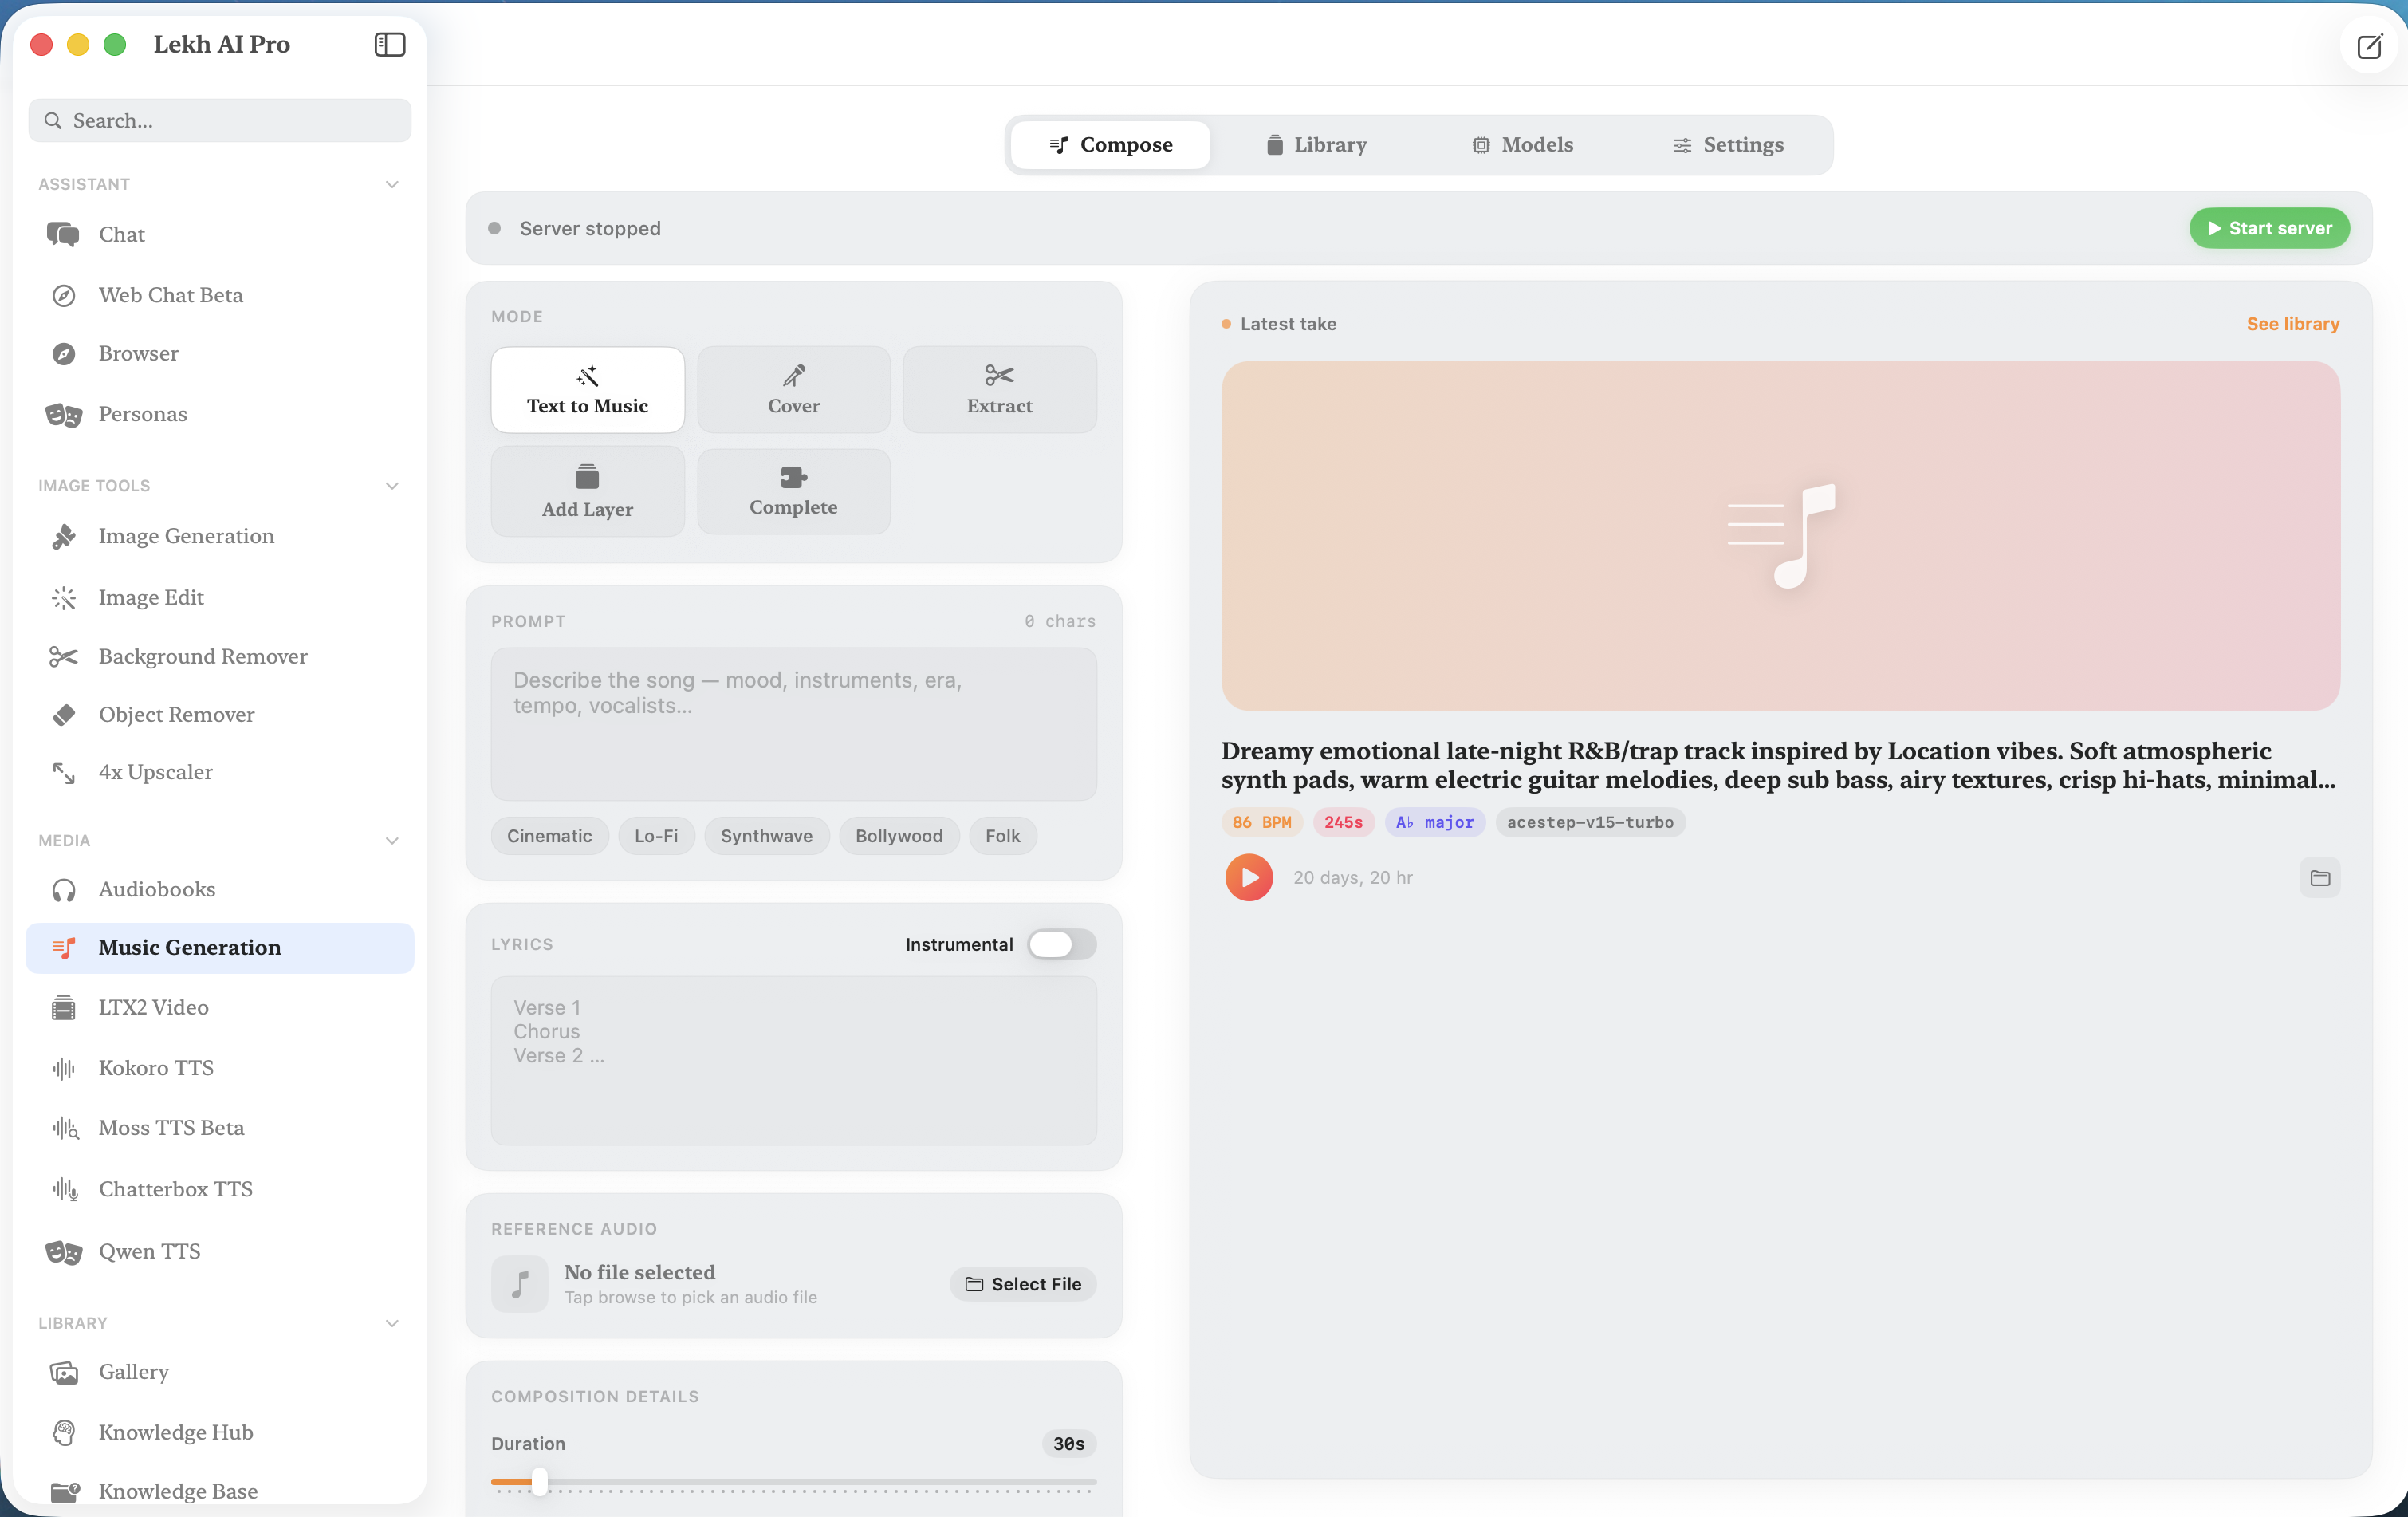Switch to the Compose tab
Image resolution: width=2408 pixels, height=1517 pixels.
[x=1110, y=145]
